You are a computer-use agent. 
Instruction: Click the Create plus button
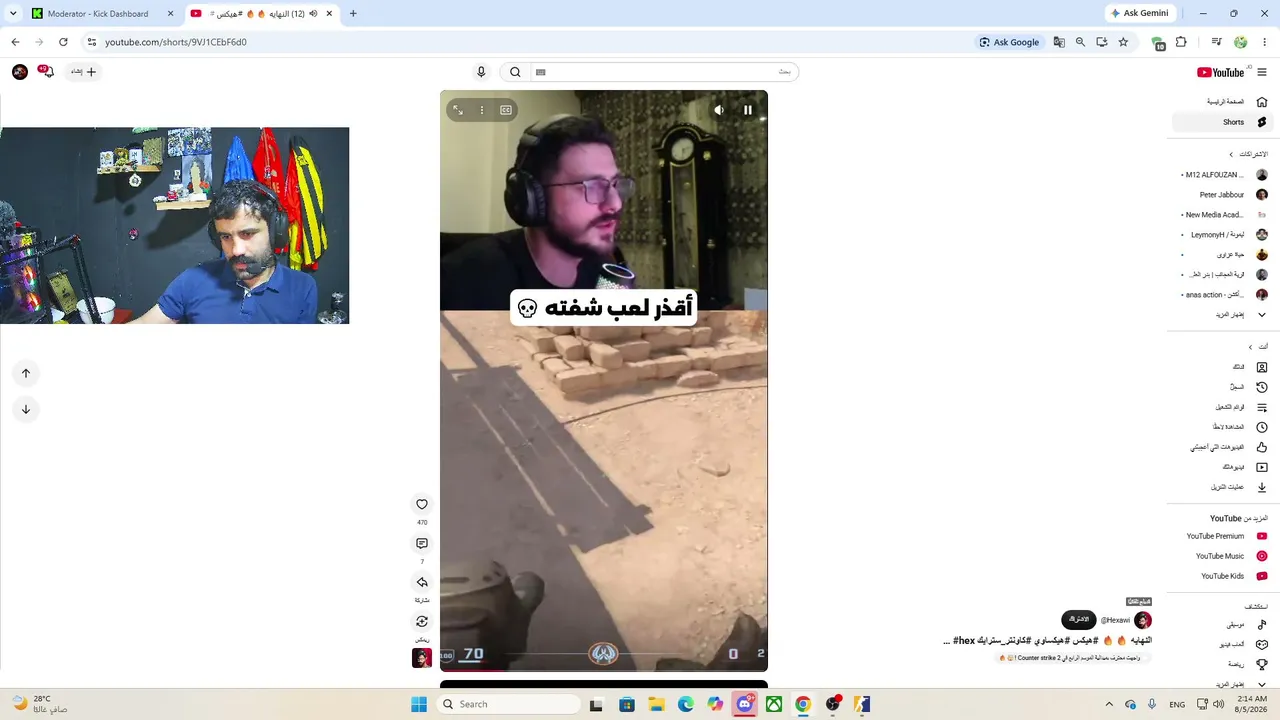click(84, 72)
